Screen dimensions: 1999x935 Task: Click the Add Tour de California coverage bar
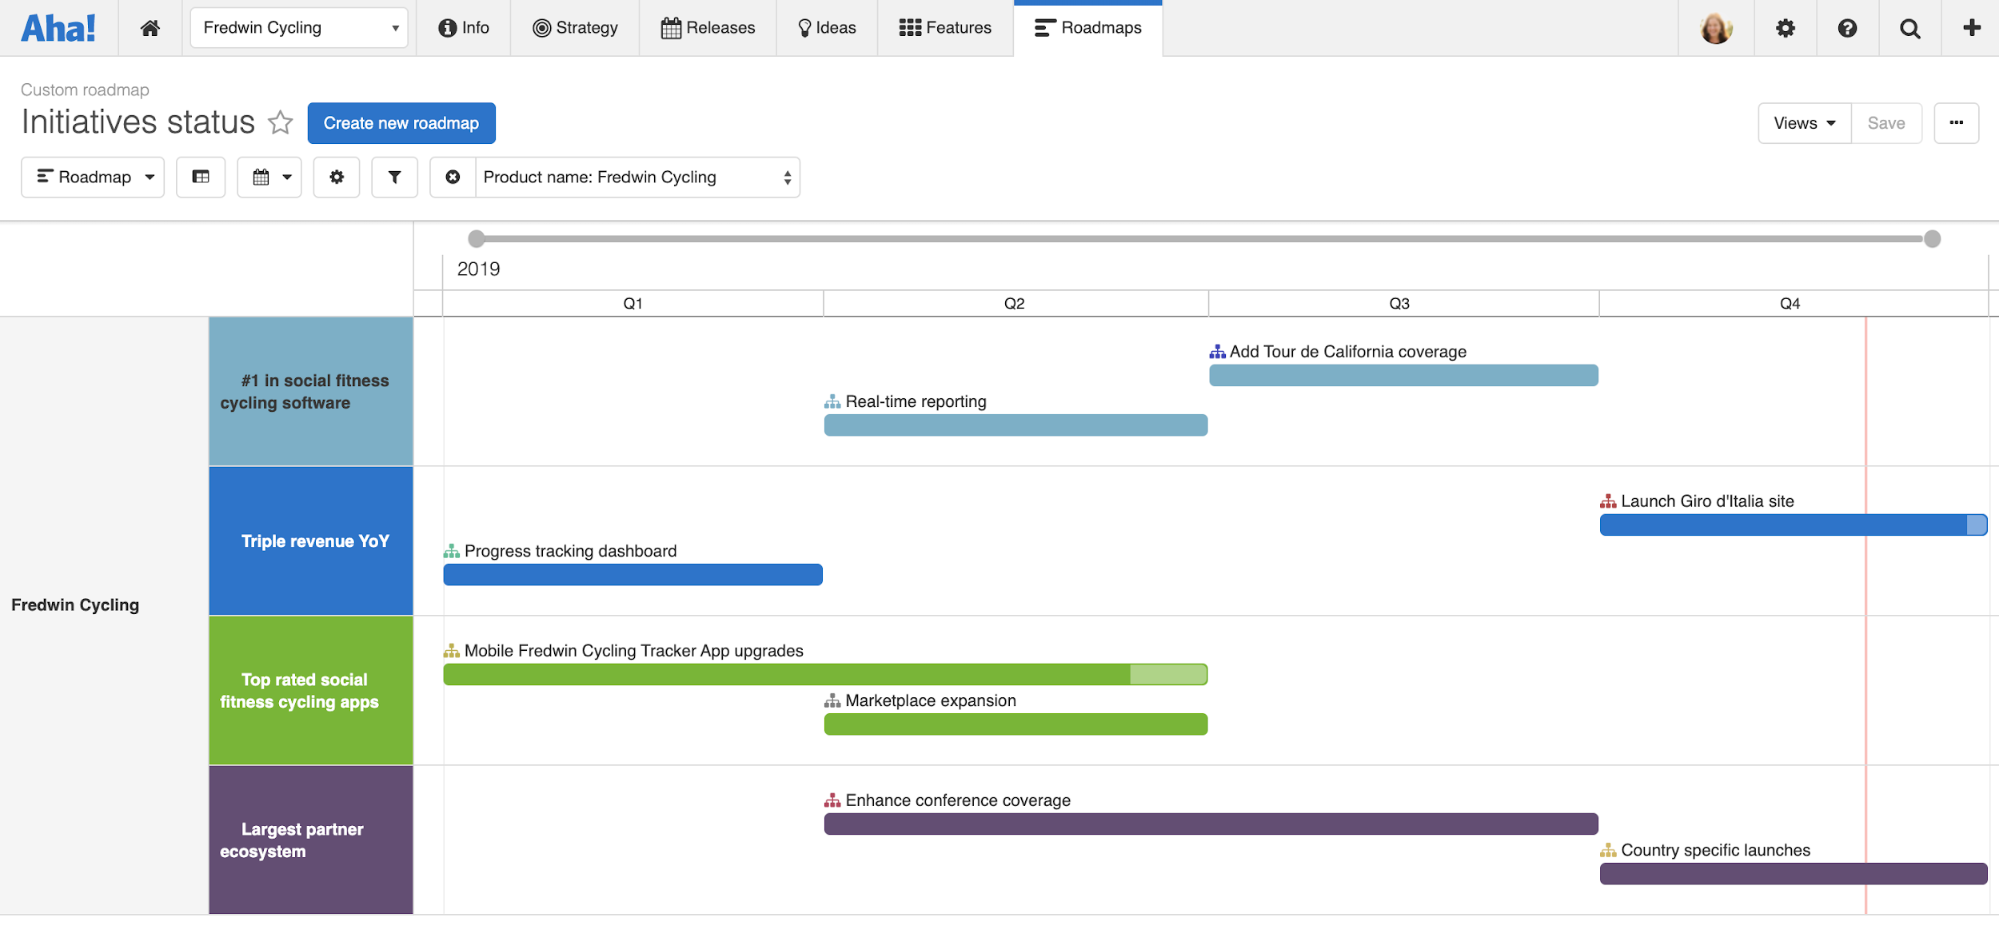pyautogui.click(x=1404, y=375)
